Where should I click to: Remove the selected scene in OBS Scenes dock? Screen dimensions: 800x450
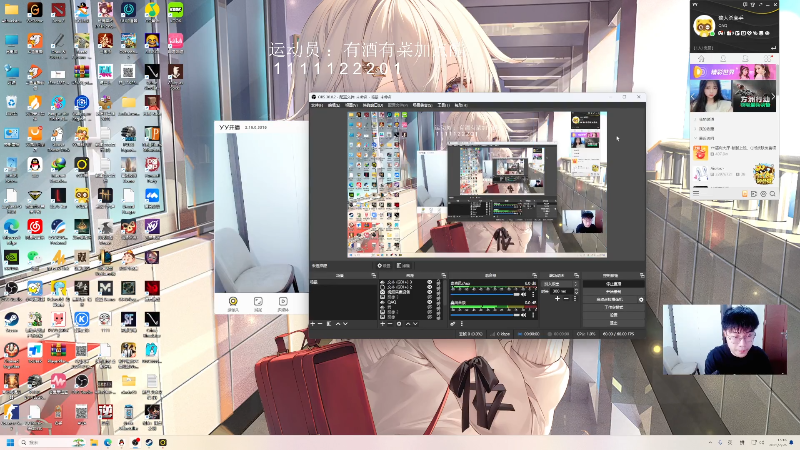tap(320, 324)
